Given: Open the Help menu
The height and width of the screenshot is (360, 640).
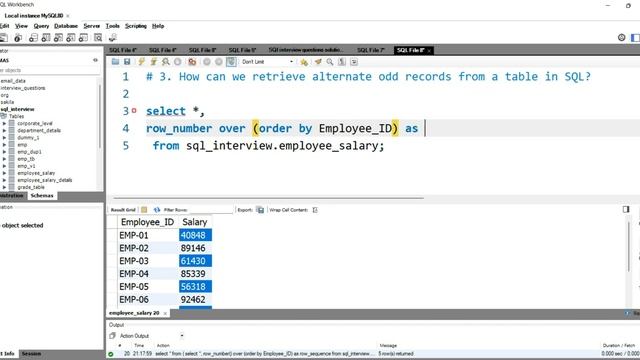Looking at the screenshot, I should click(x=158, y=26).
